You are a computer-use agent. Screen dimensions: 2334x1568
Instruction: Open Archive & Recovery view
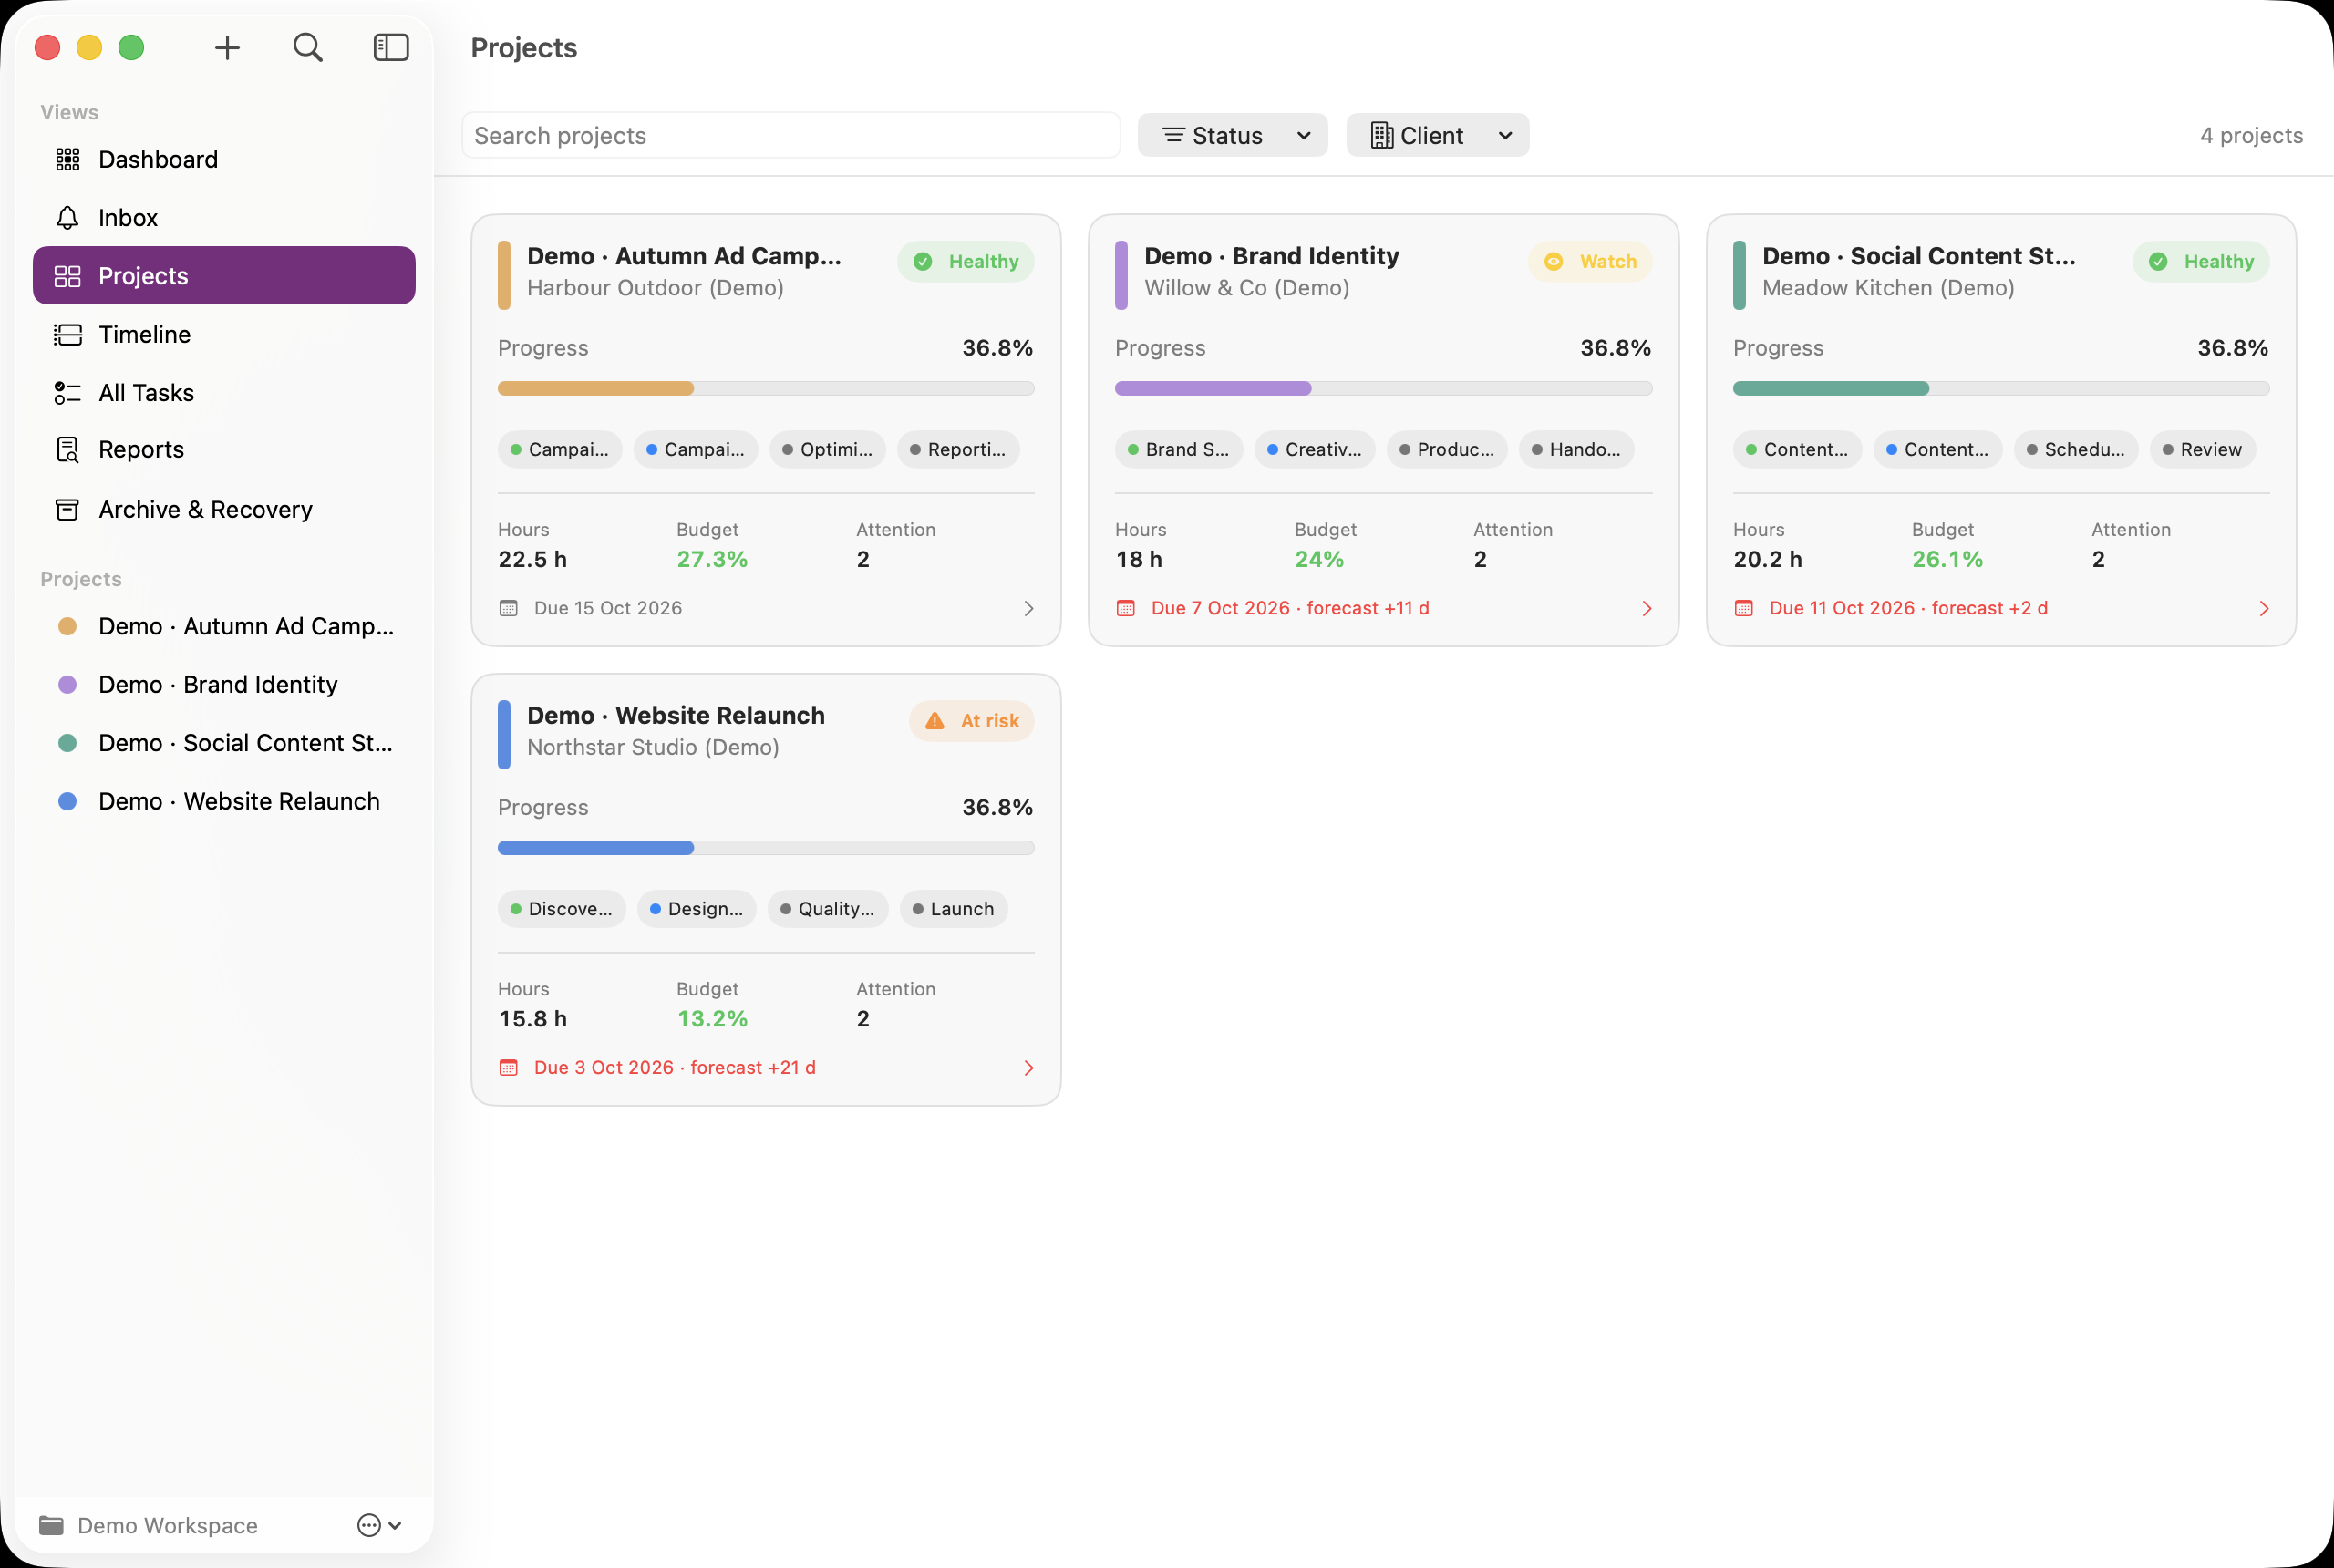pyautogui.click(x=224, y=510)
